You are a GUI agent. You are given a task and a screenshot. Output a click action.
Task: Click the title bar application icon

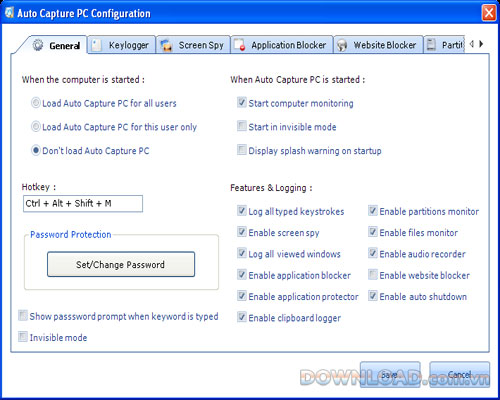pos(9,12)
